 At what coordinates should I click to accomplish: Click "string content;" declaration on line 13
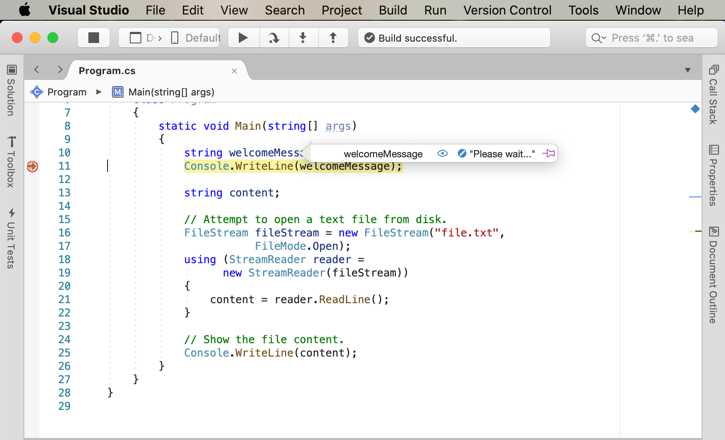232,193
